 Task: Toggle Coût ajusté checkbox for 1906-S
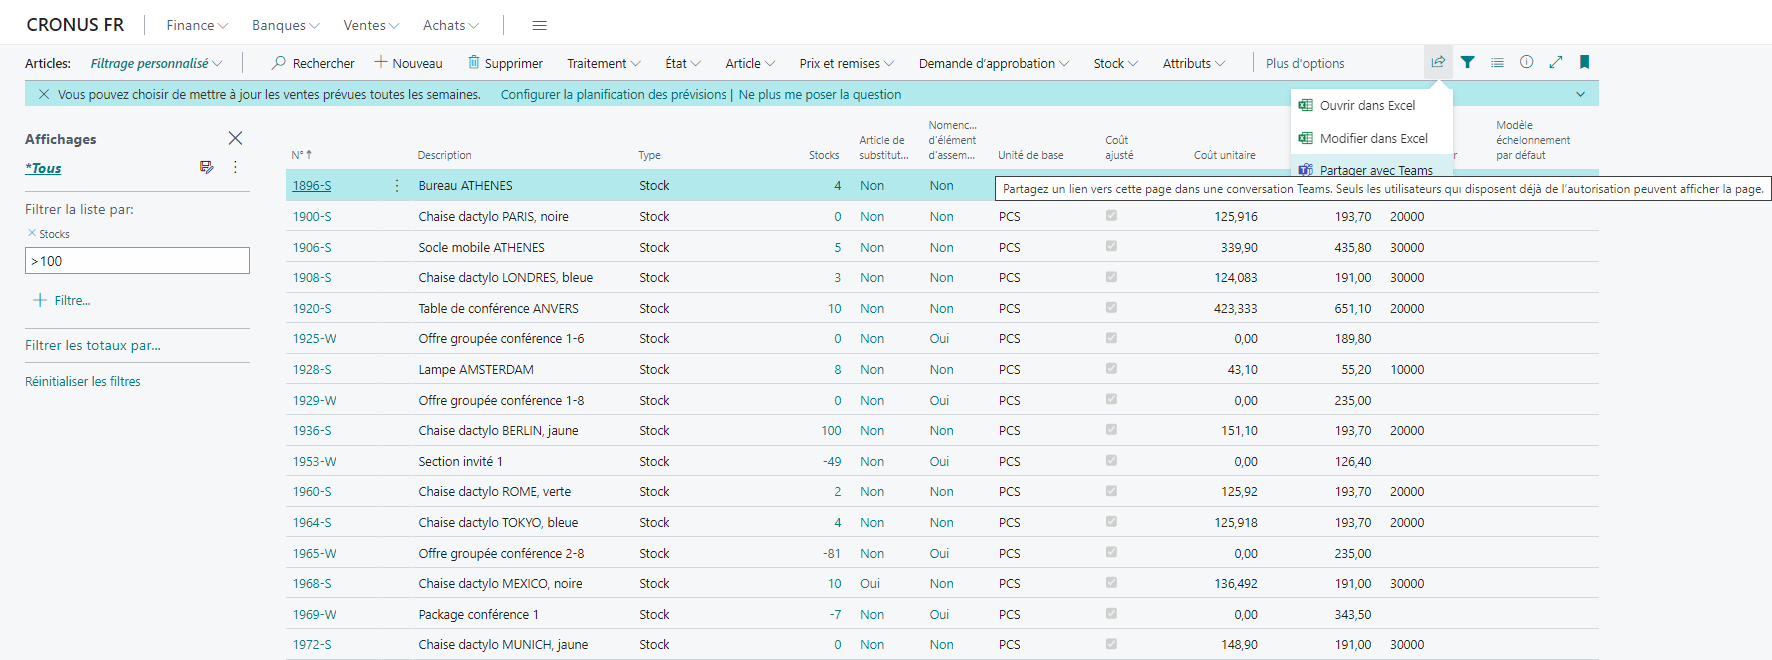click(1111, 246)
